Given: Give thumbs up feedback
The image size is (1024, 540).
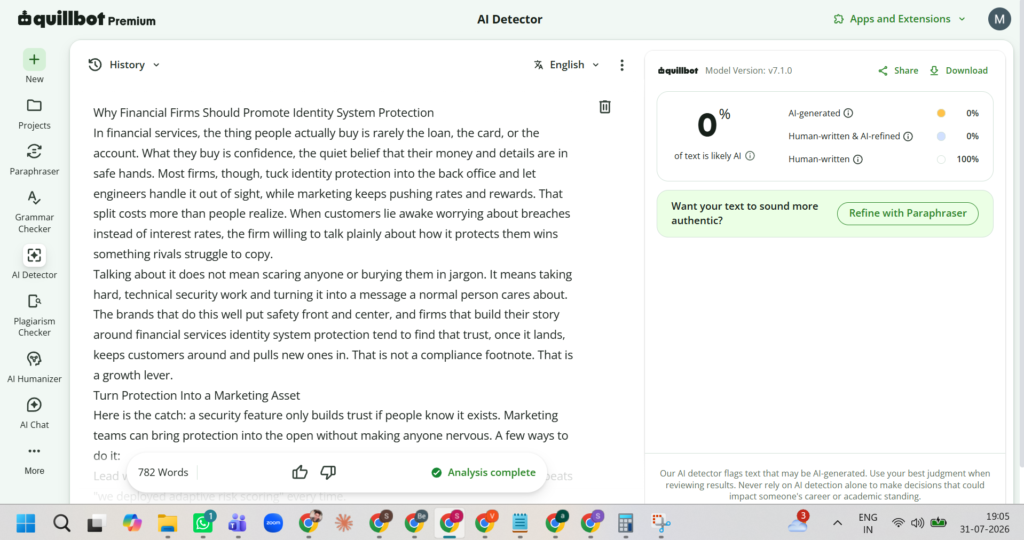Looking at the screenshot, I should (300, 472).
